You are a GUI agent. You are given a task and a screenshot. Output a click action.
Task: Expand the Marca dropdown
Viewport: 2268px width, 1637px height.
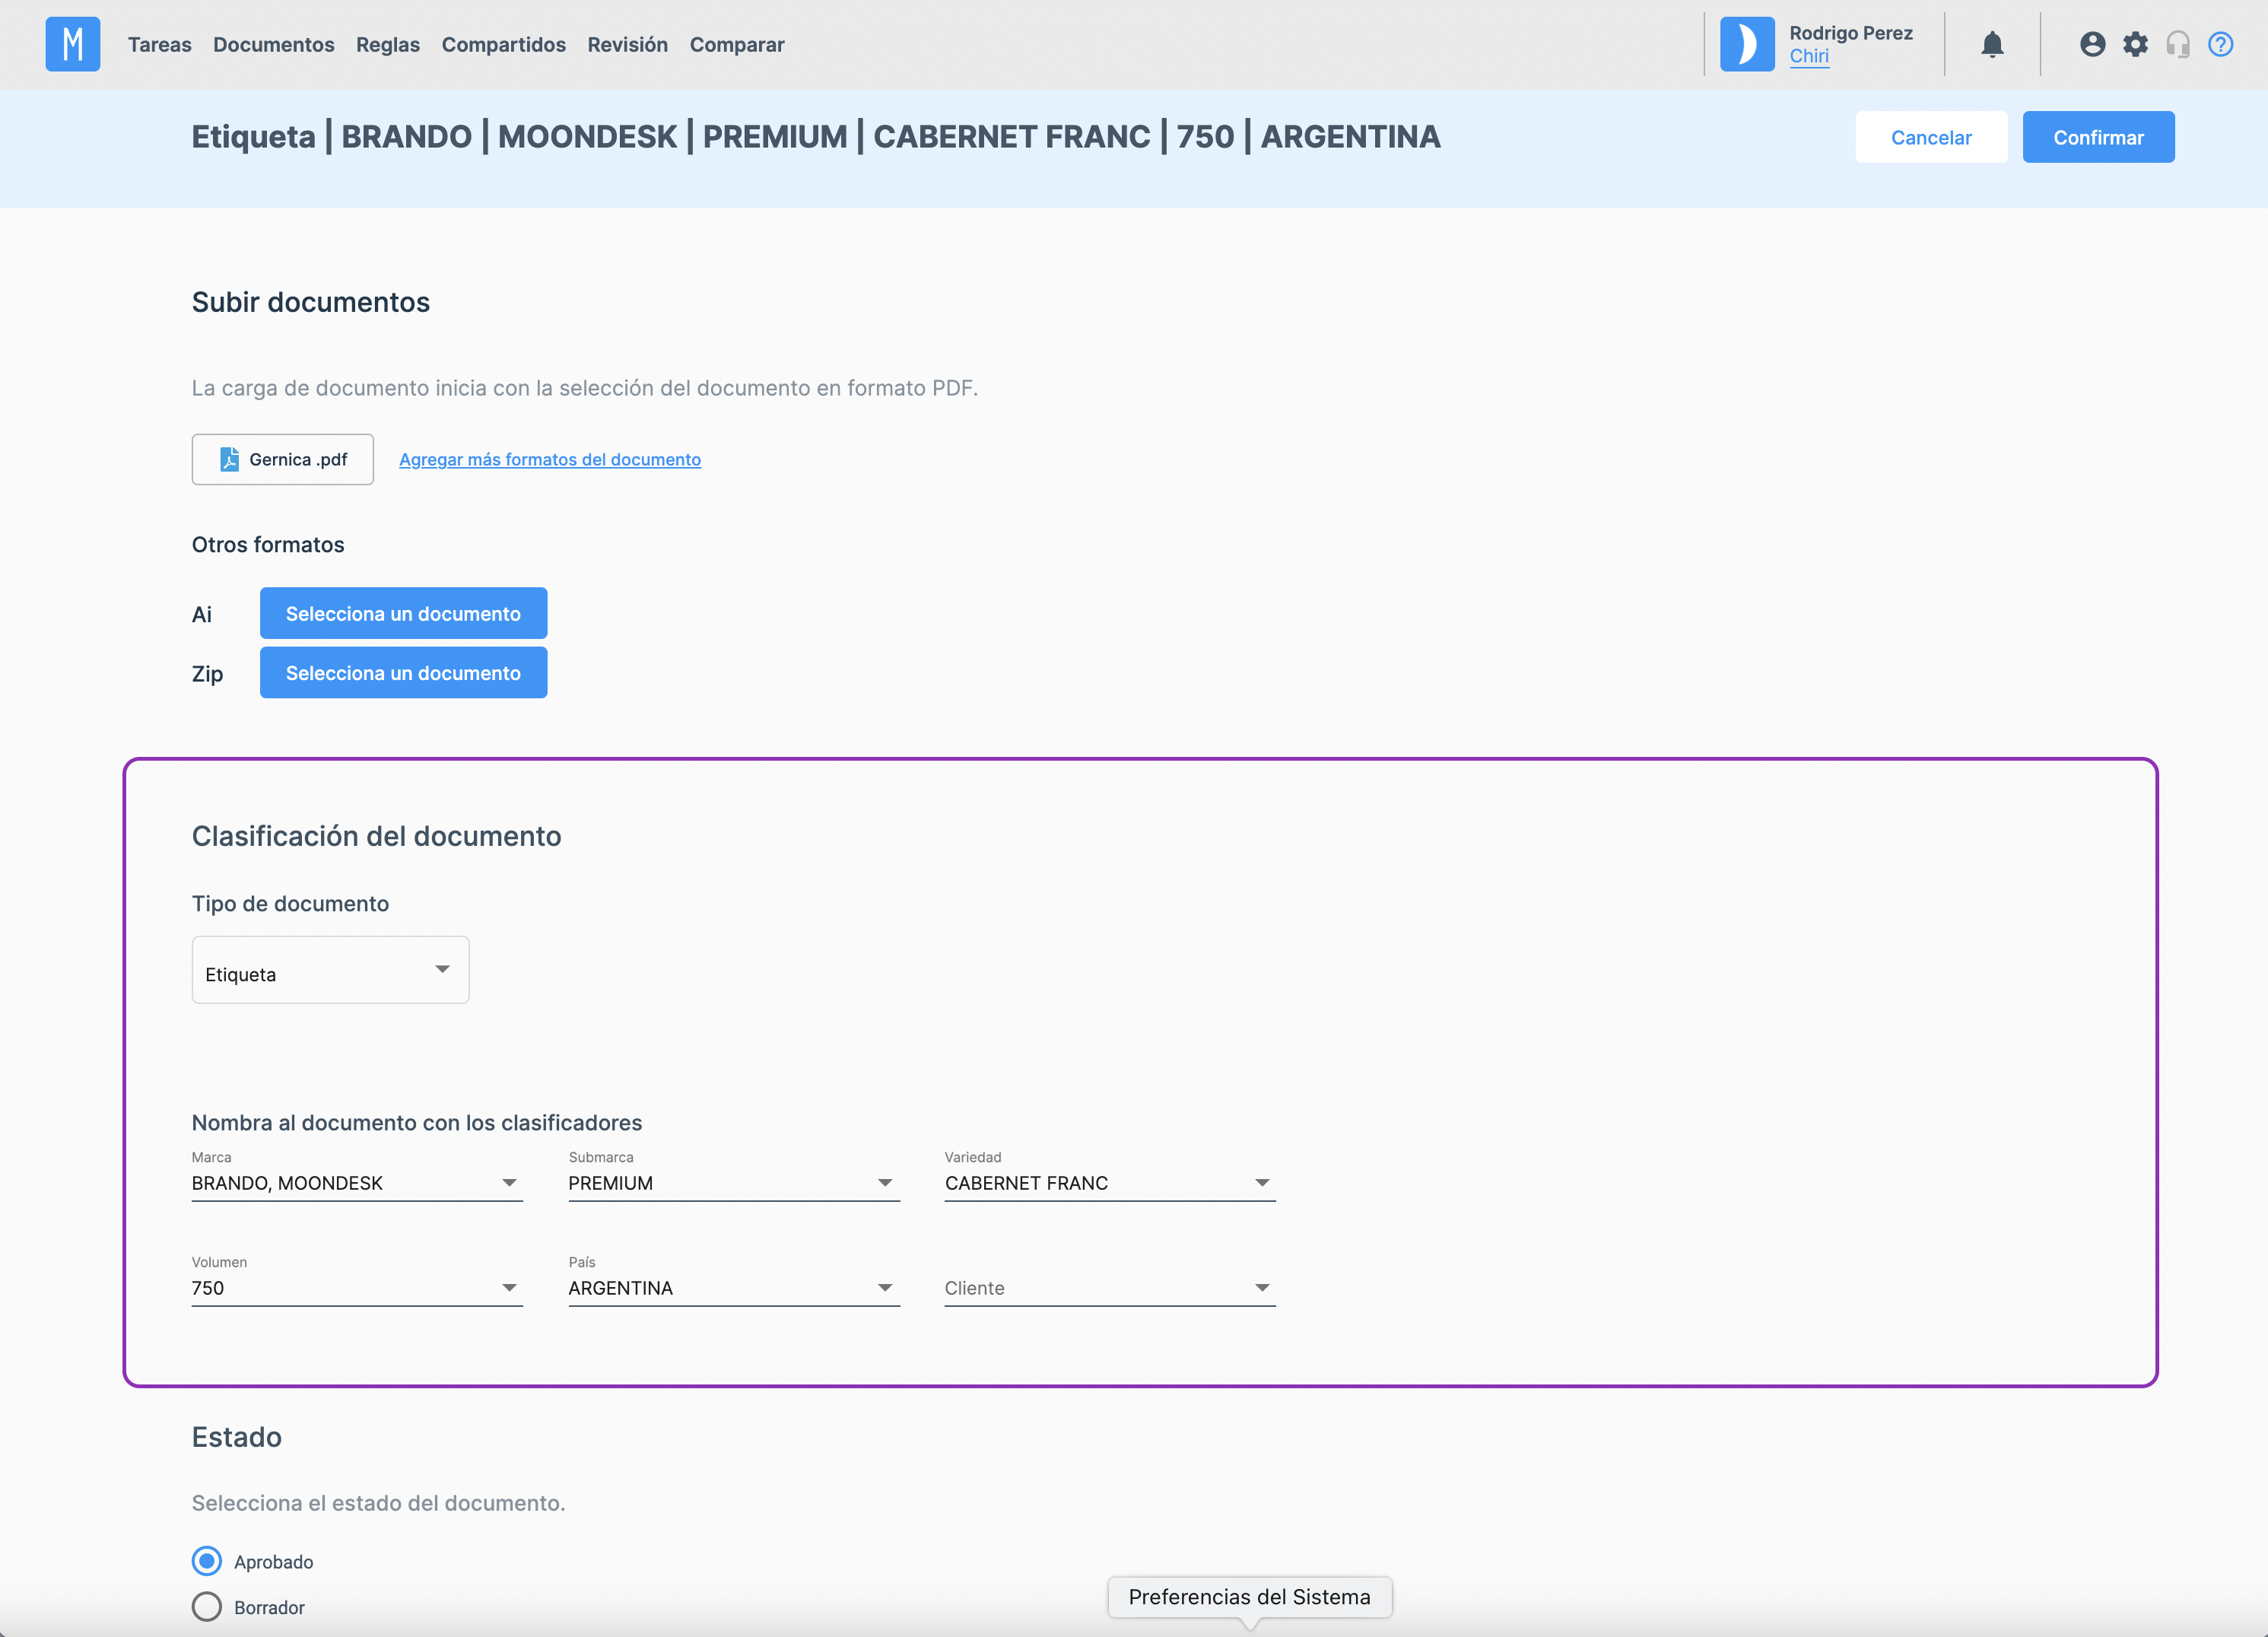(357, 1184)
